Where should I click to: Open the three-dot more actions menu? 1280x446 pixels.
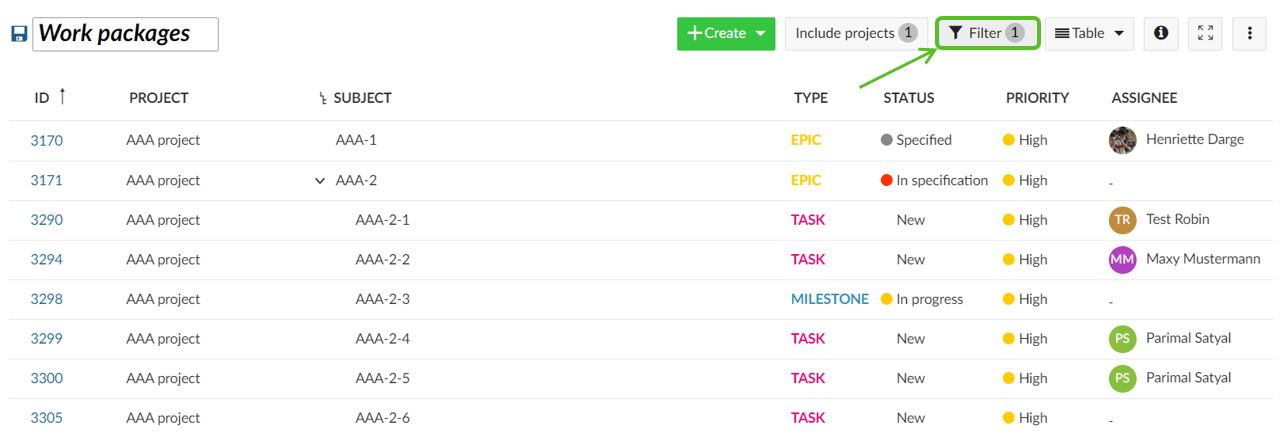(x=1249, y=33)
